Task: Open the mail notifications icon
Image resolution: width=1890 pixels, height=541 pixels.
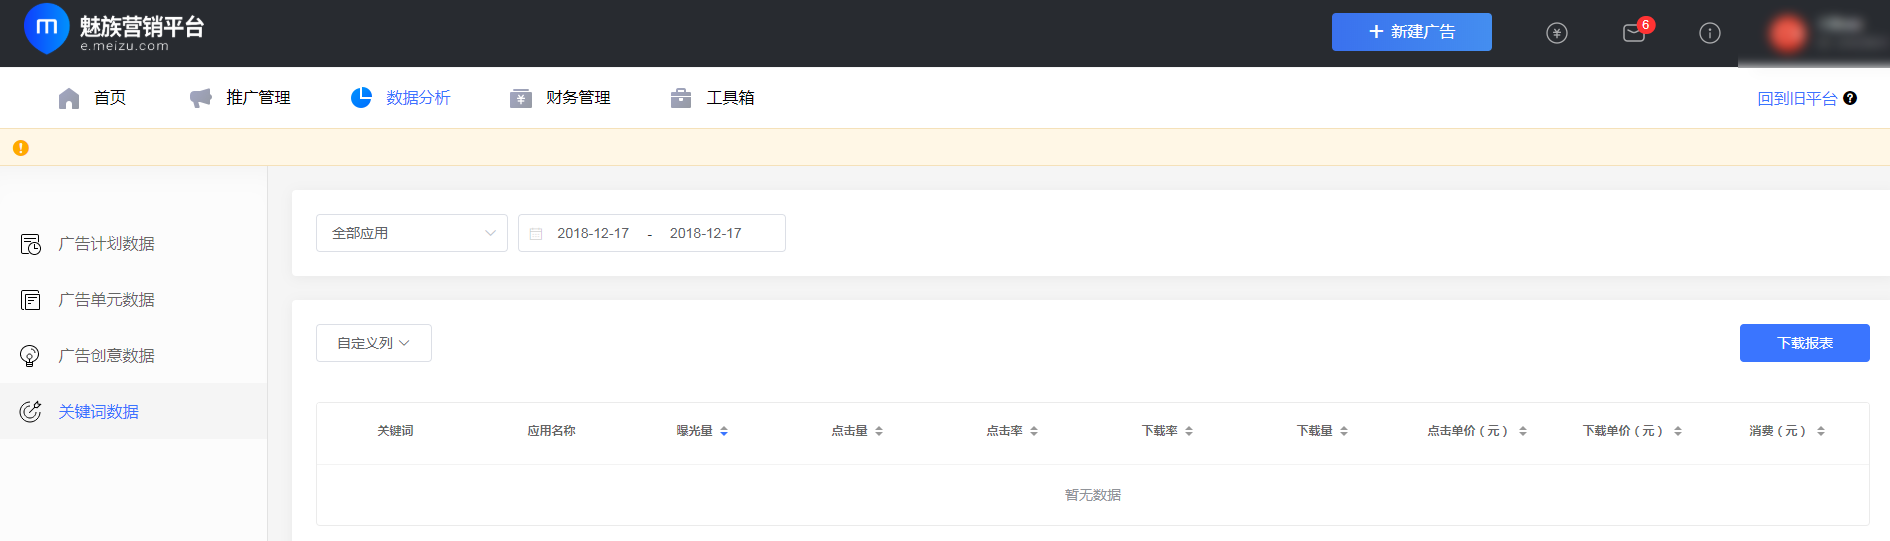Action: pyautogui.click(x=1634, y=33)
